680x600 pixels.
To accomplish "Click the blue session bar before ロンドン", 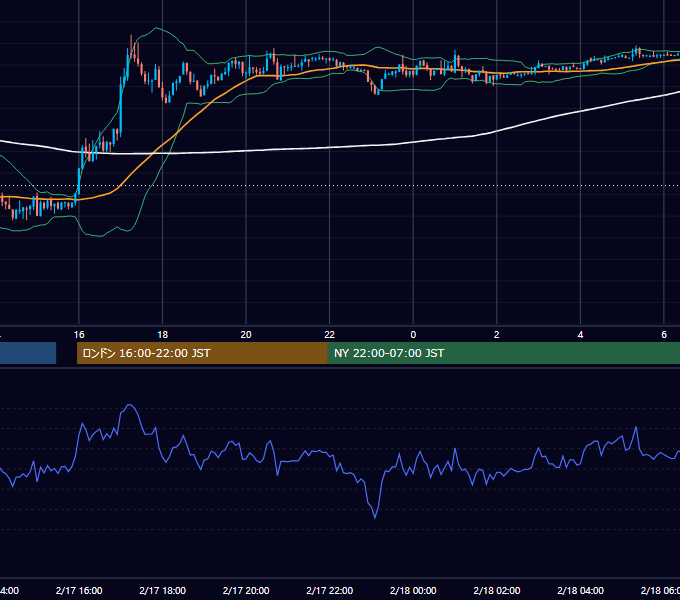I will (28, 353).
